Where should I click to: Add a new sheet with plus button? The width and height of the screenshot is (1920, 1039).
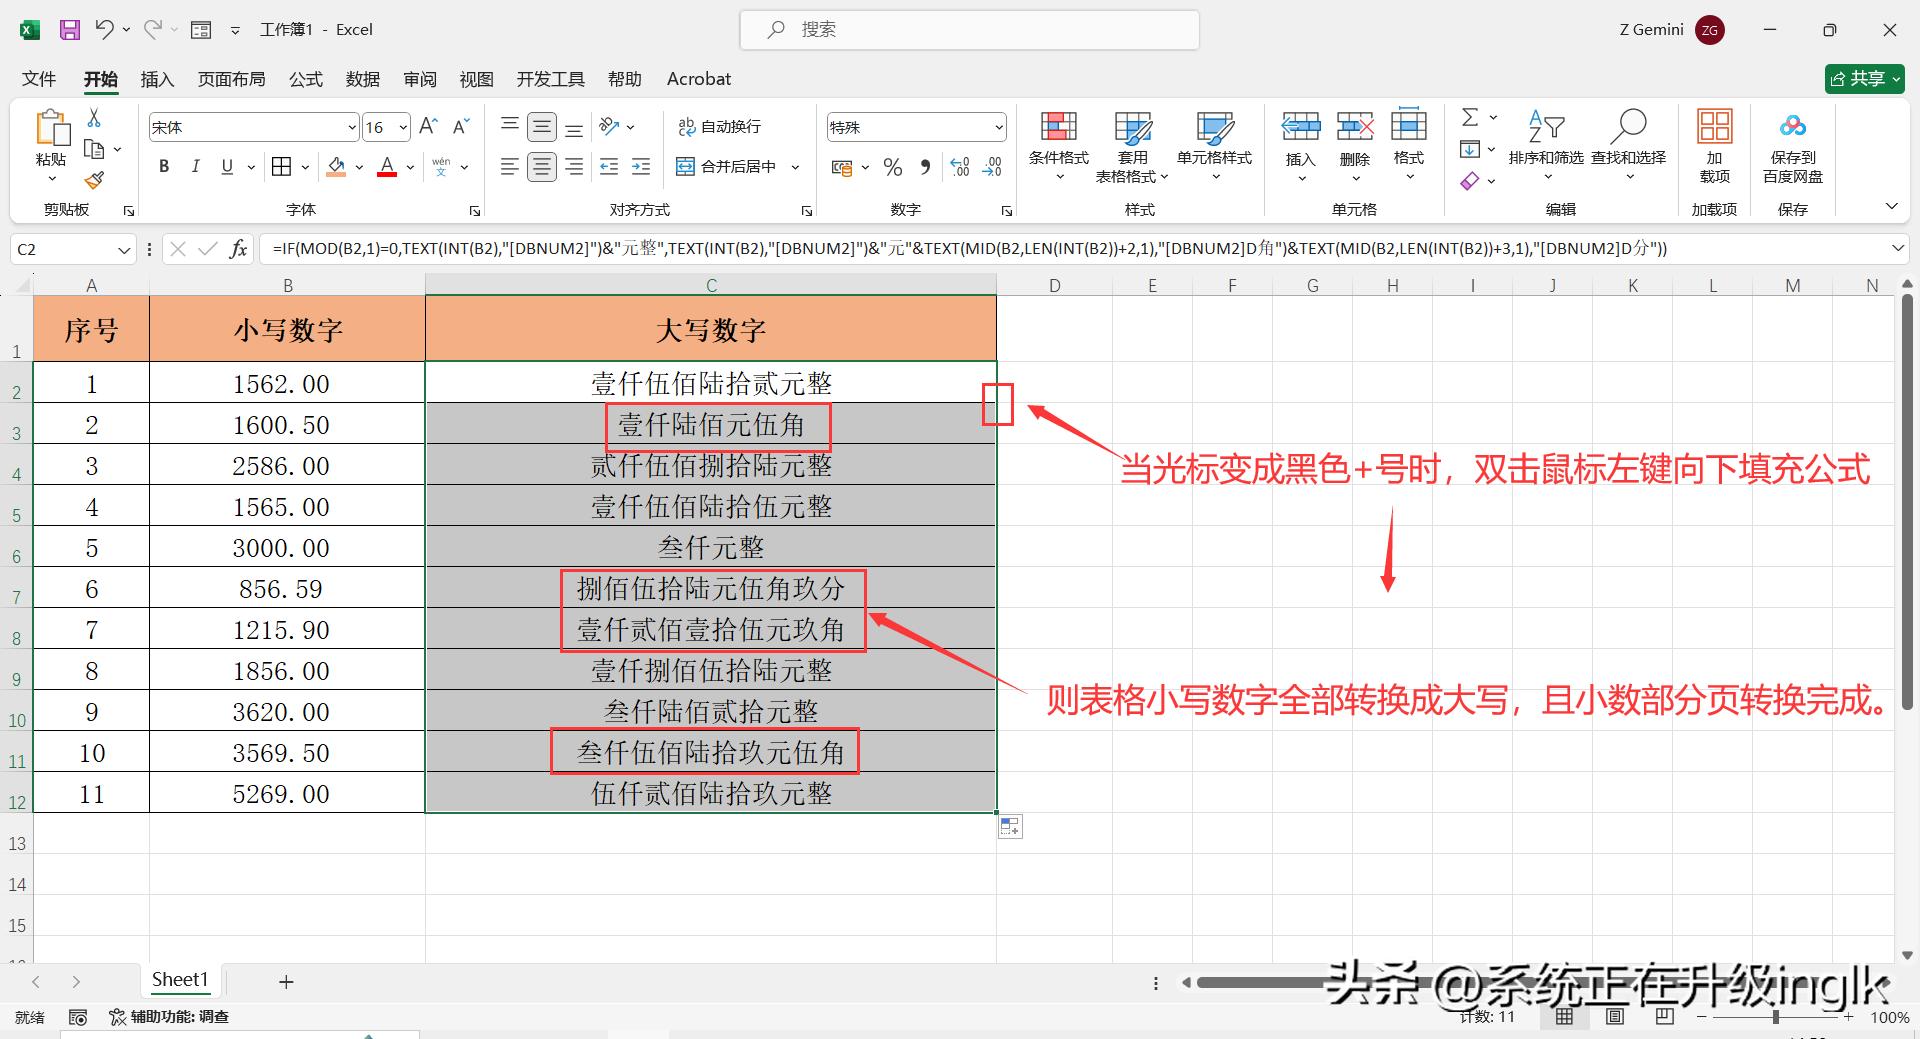click(286, 982)
